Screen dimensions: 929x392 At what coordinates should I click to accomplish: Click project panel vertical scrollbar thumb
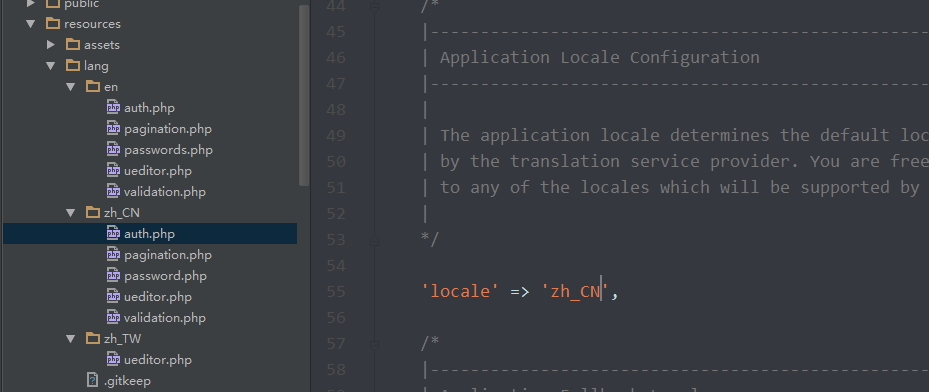tap(304, 95)
